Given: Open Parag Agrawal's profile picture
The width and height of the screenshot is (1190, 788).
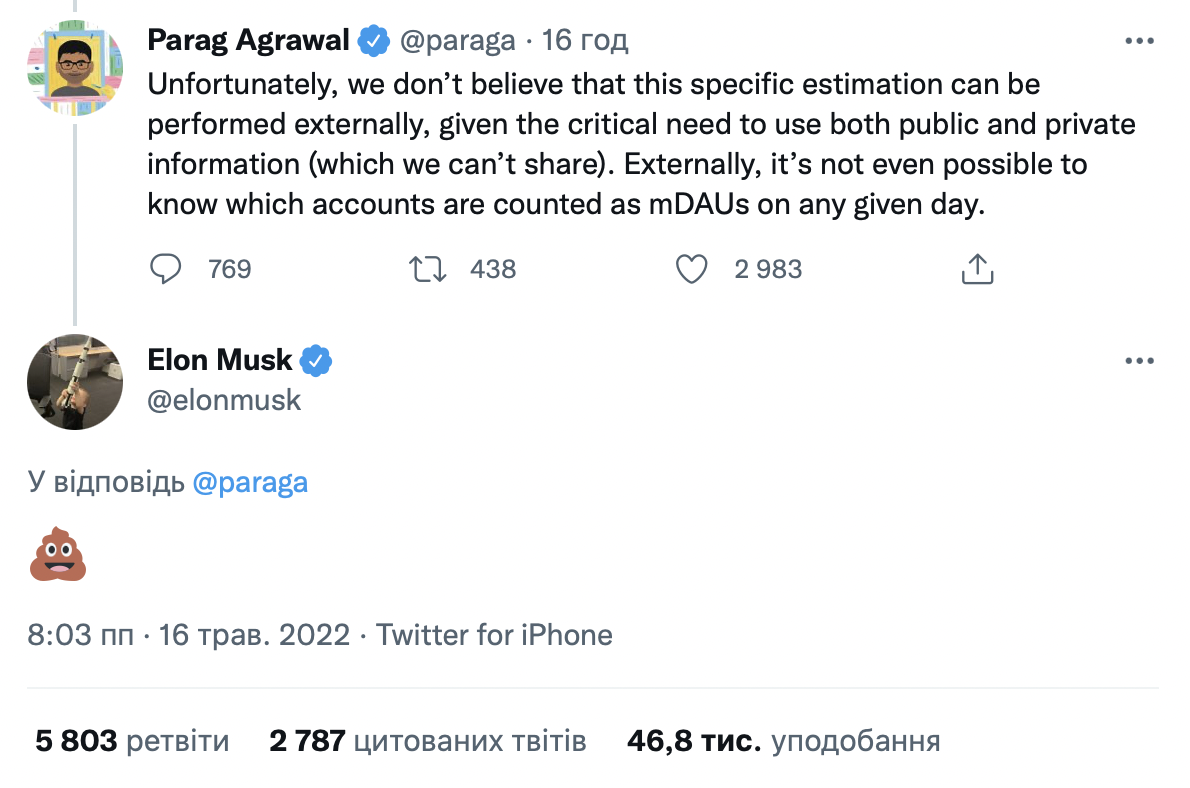Looking at the screenshot, I should coord(74,68).
